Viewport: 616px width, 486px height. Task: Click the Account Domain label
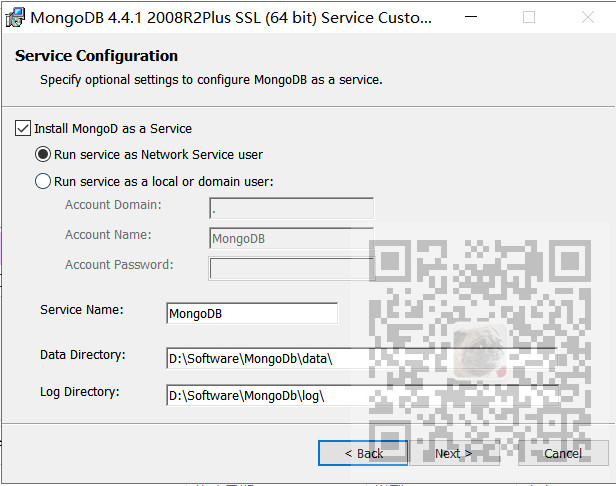pyautogui.click(x=113, y=205)
